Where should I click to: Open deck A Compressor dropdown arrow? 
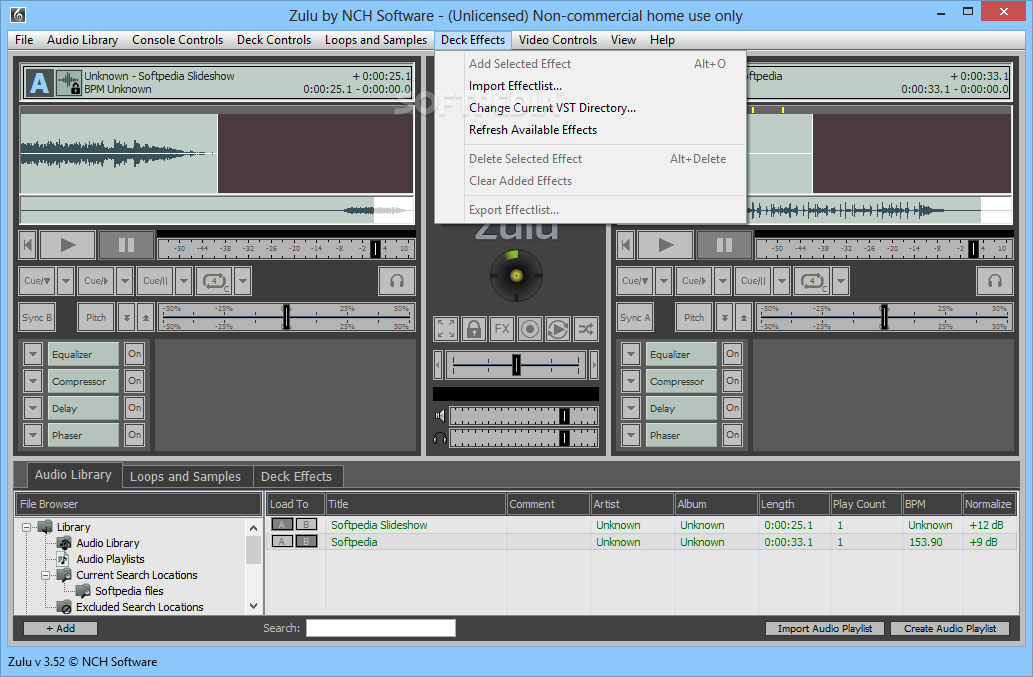click(x=33, y=381)
